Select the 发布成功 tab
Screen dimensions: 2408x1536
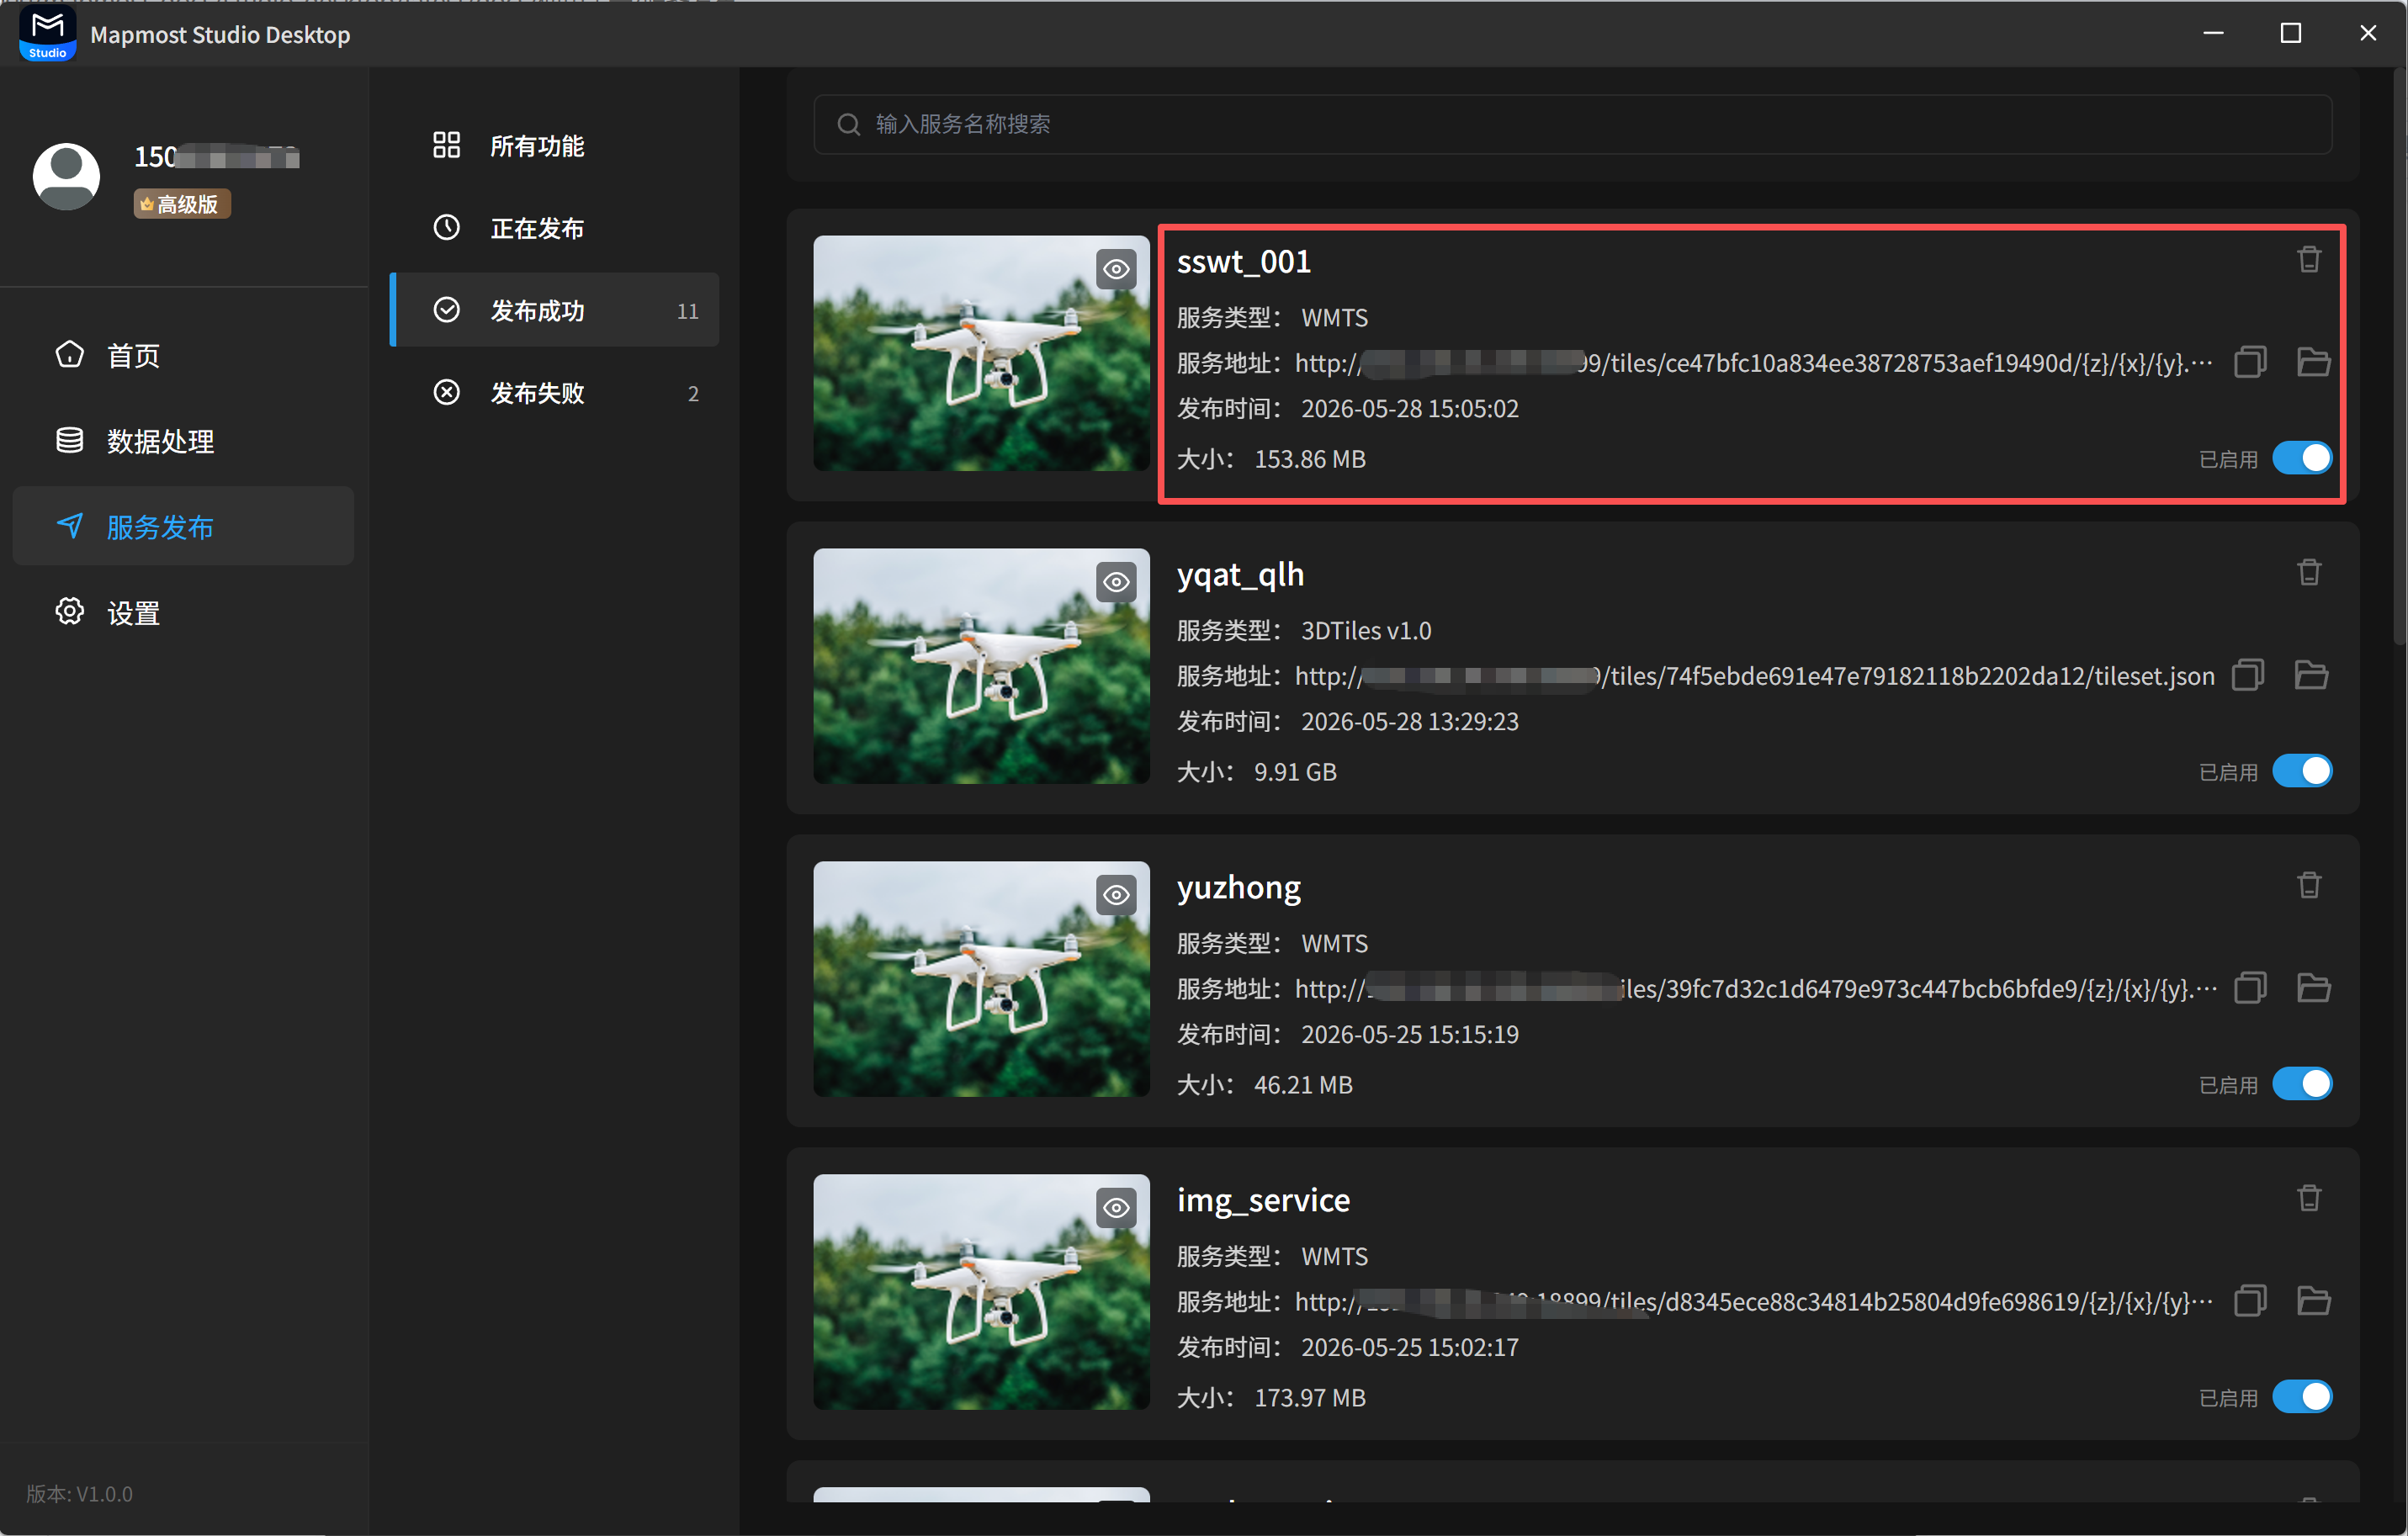pos(555,310)
